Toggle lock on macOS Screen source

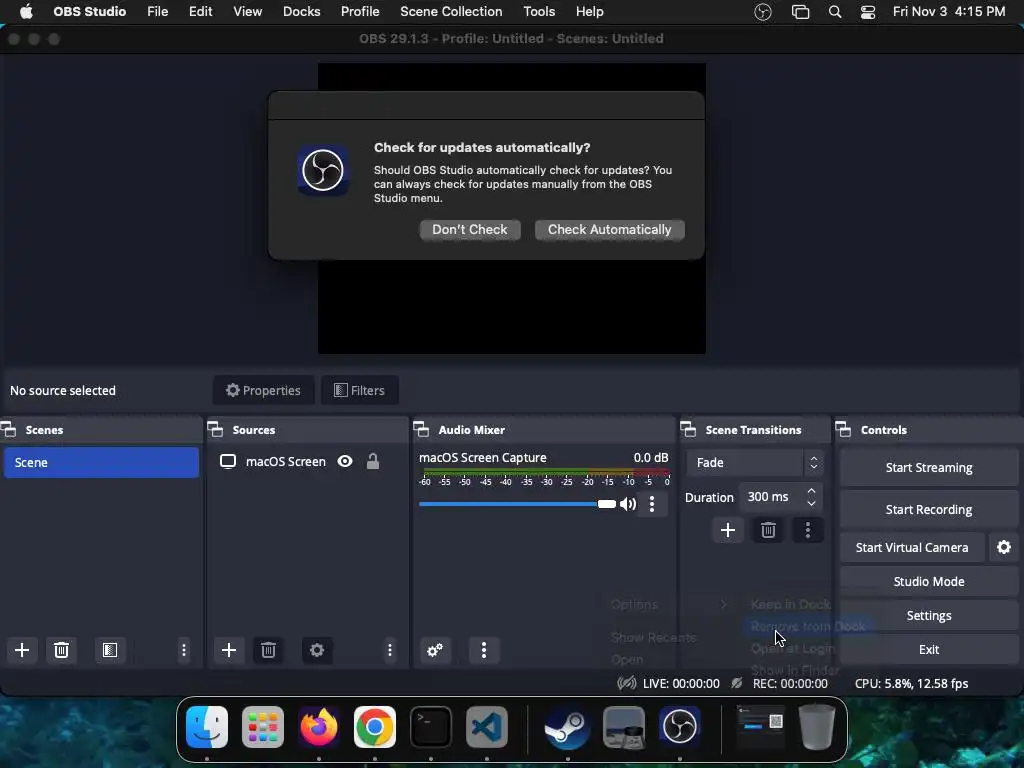[x=373, y=462]
